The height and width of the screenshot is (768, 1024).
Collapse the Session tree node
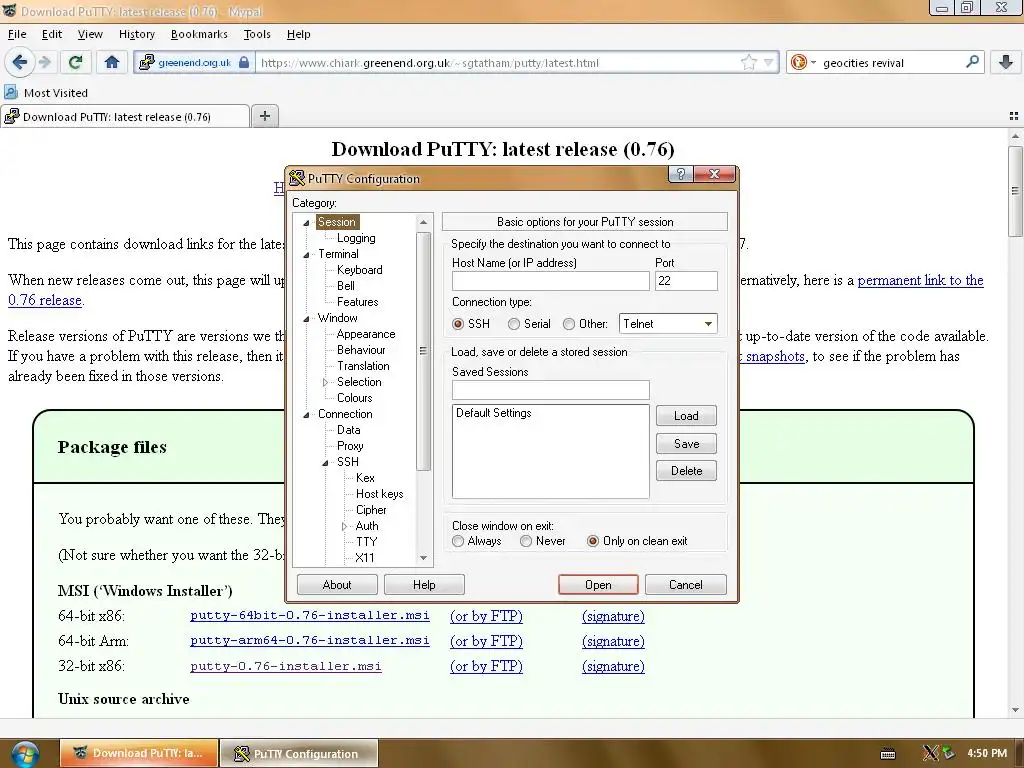(306, 223)
